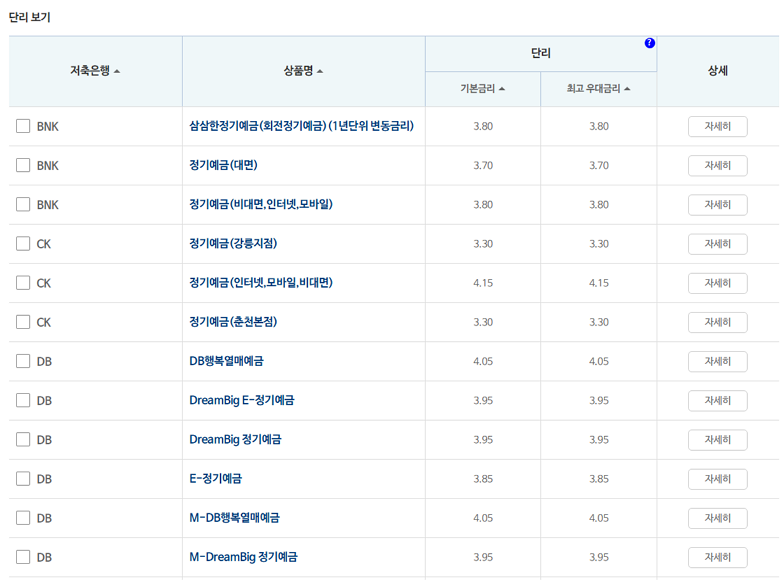784x580 pixels.
Task: Check the DreamBig 정기예금 row checkbox
Action: click(x=23, y=440)
